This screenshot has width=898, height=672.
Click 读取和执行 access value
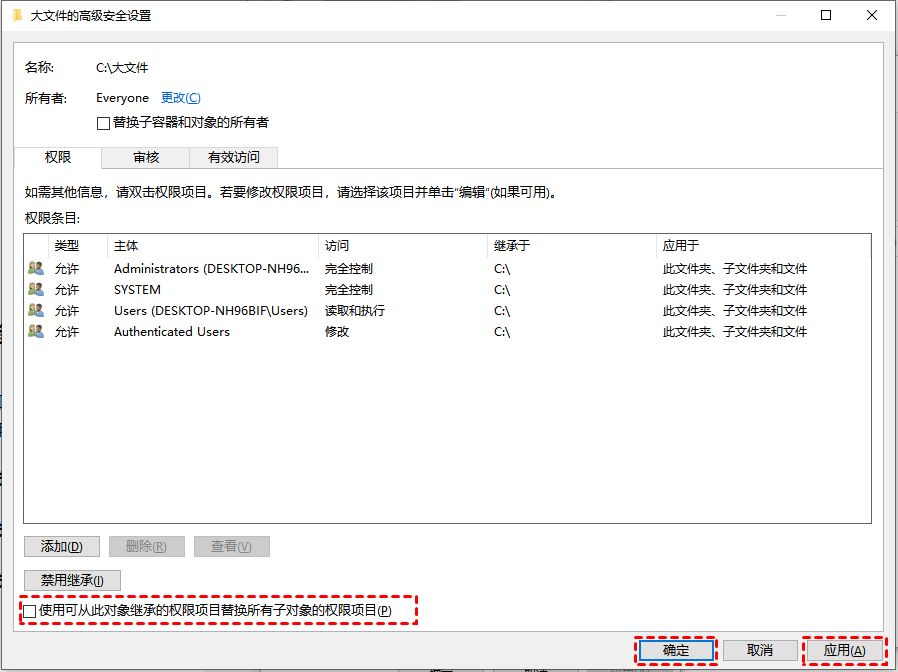[x=355, y=311]
